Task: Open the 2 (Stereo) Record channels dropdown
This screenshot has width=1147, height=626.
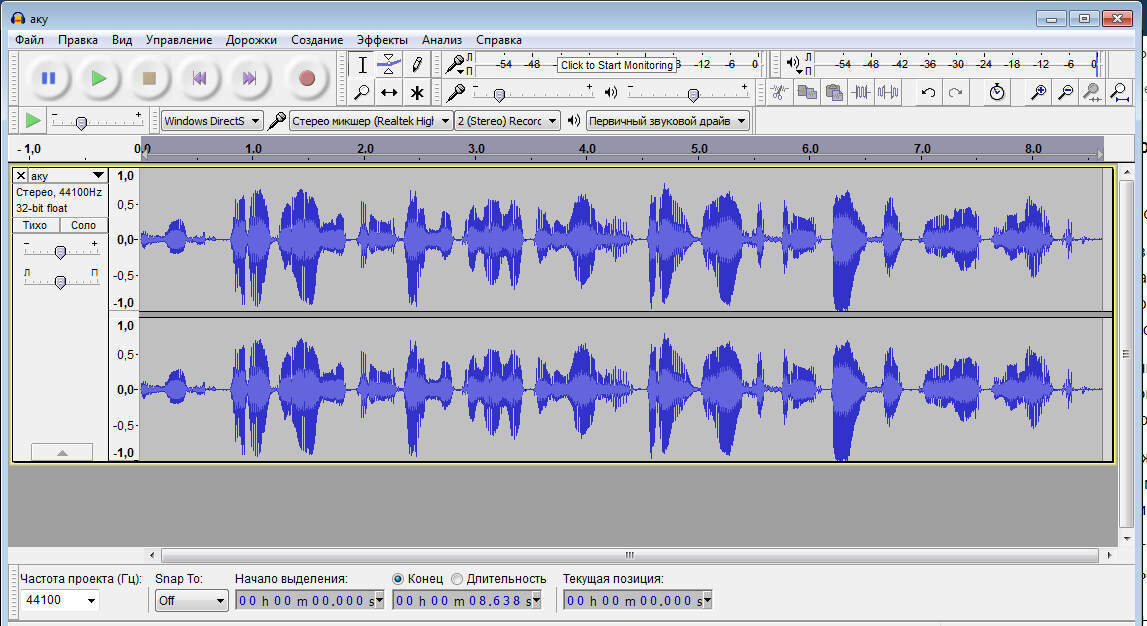Action: pos(507,121)
